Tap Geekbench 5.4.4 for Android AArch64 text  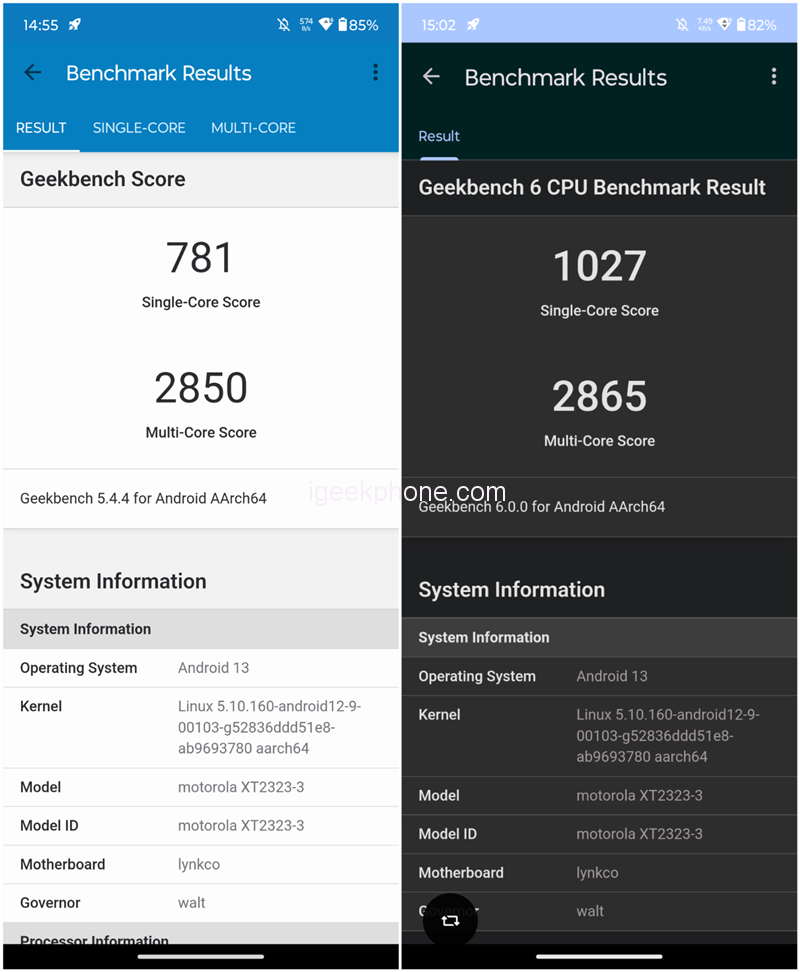(x=143, y=498)
